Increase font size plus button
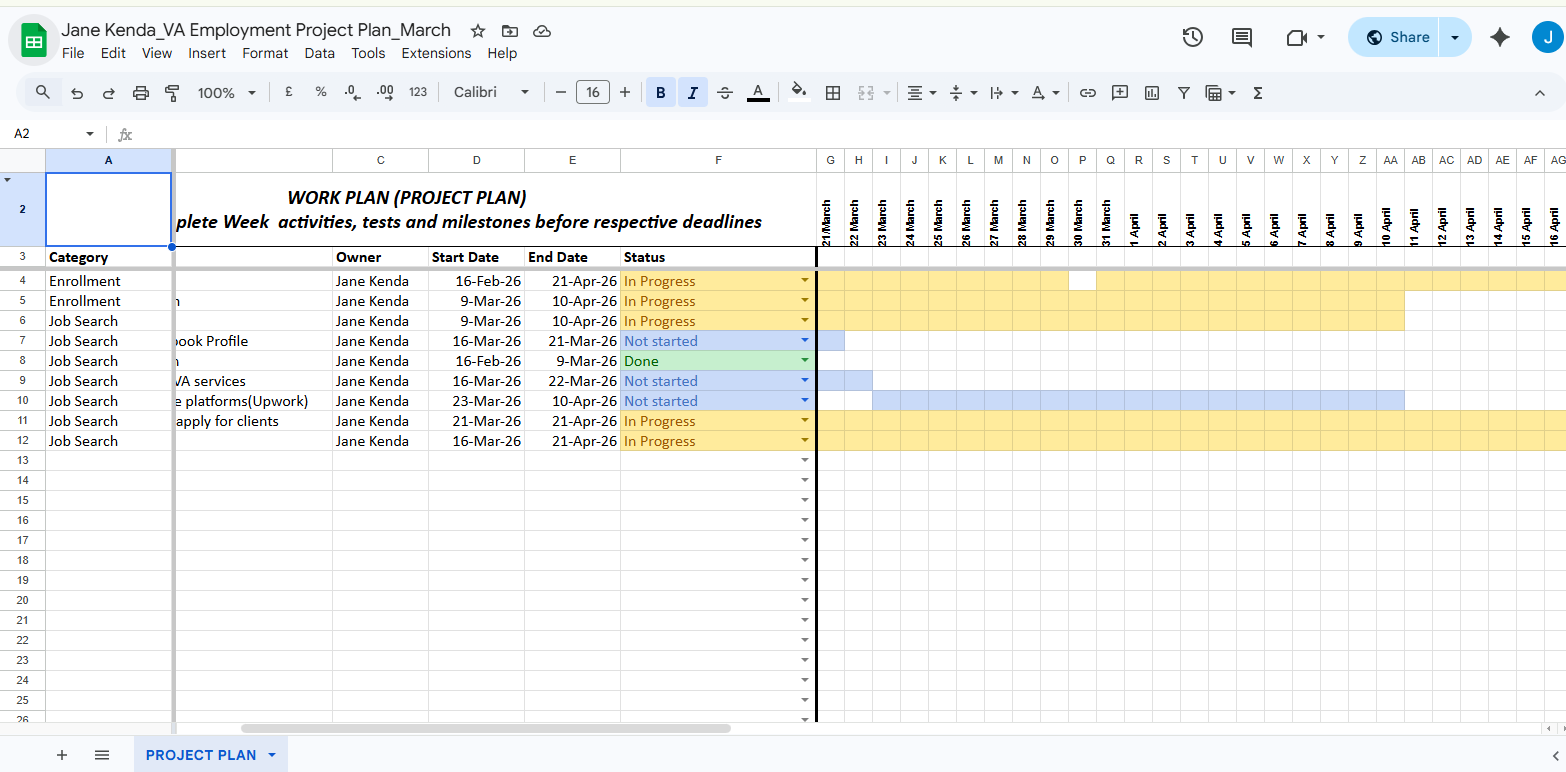This screenshot has width=1566, height=772. [x=625, y=93]
